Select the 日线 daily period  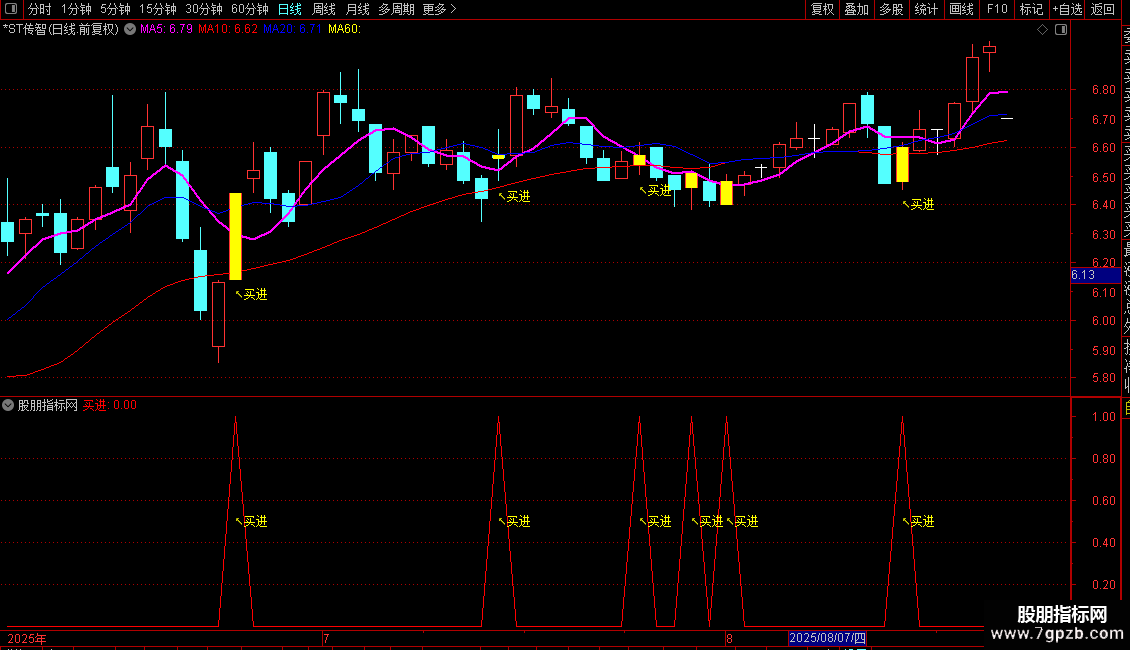(x=290, y=9)
